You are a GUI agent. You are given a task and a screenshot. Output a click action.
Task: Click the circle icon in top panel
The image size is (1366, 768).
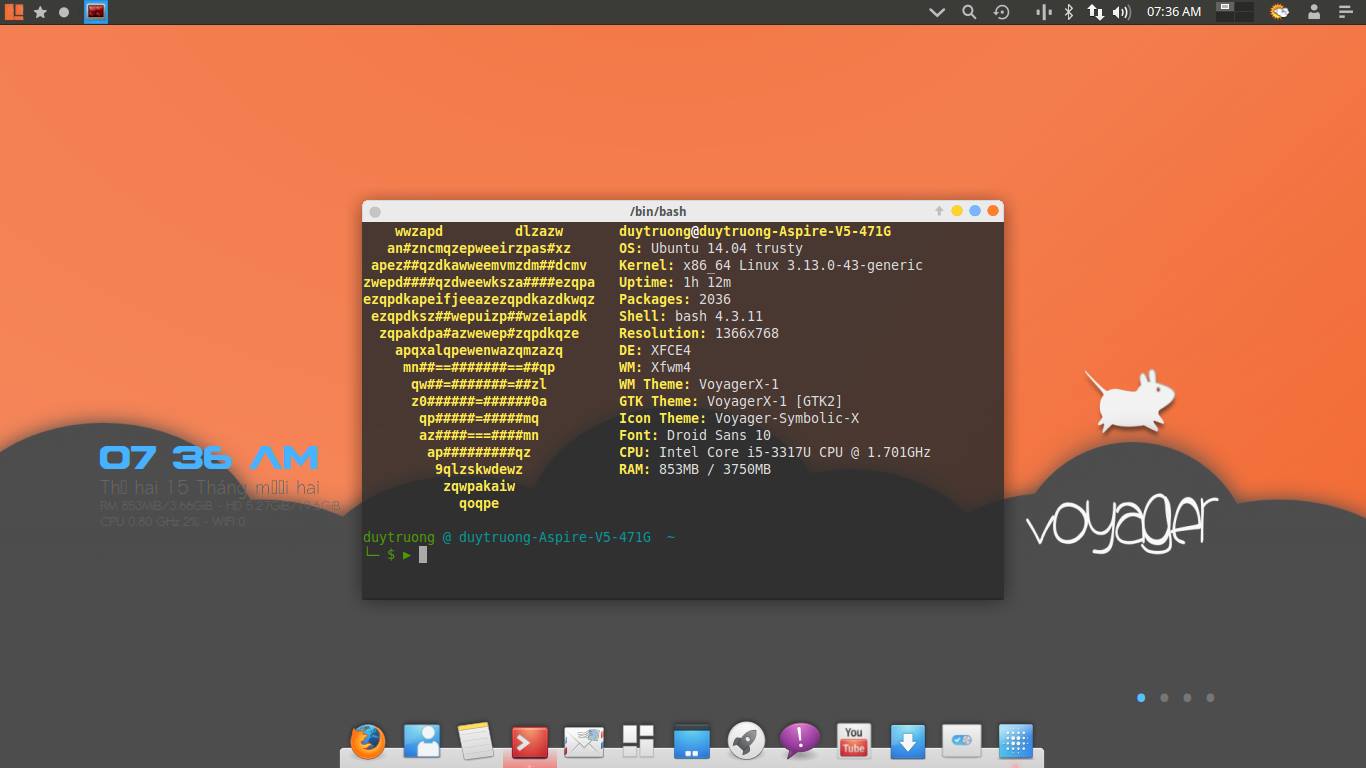click(65, 12)
